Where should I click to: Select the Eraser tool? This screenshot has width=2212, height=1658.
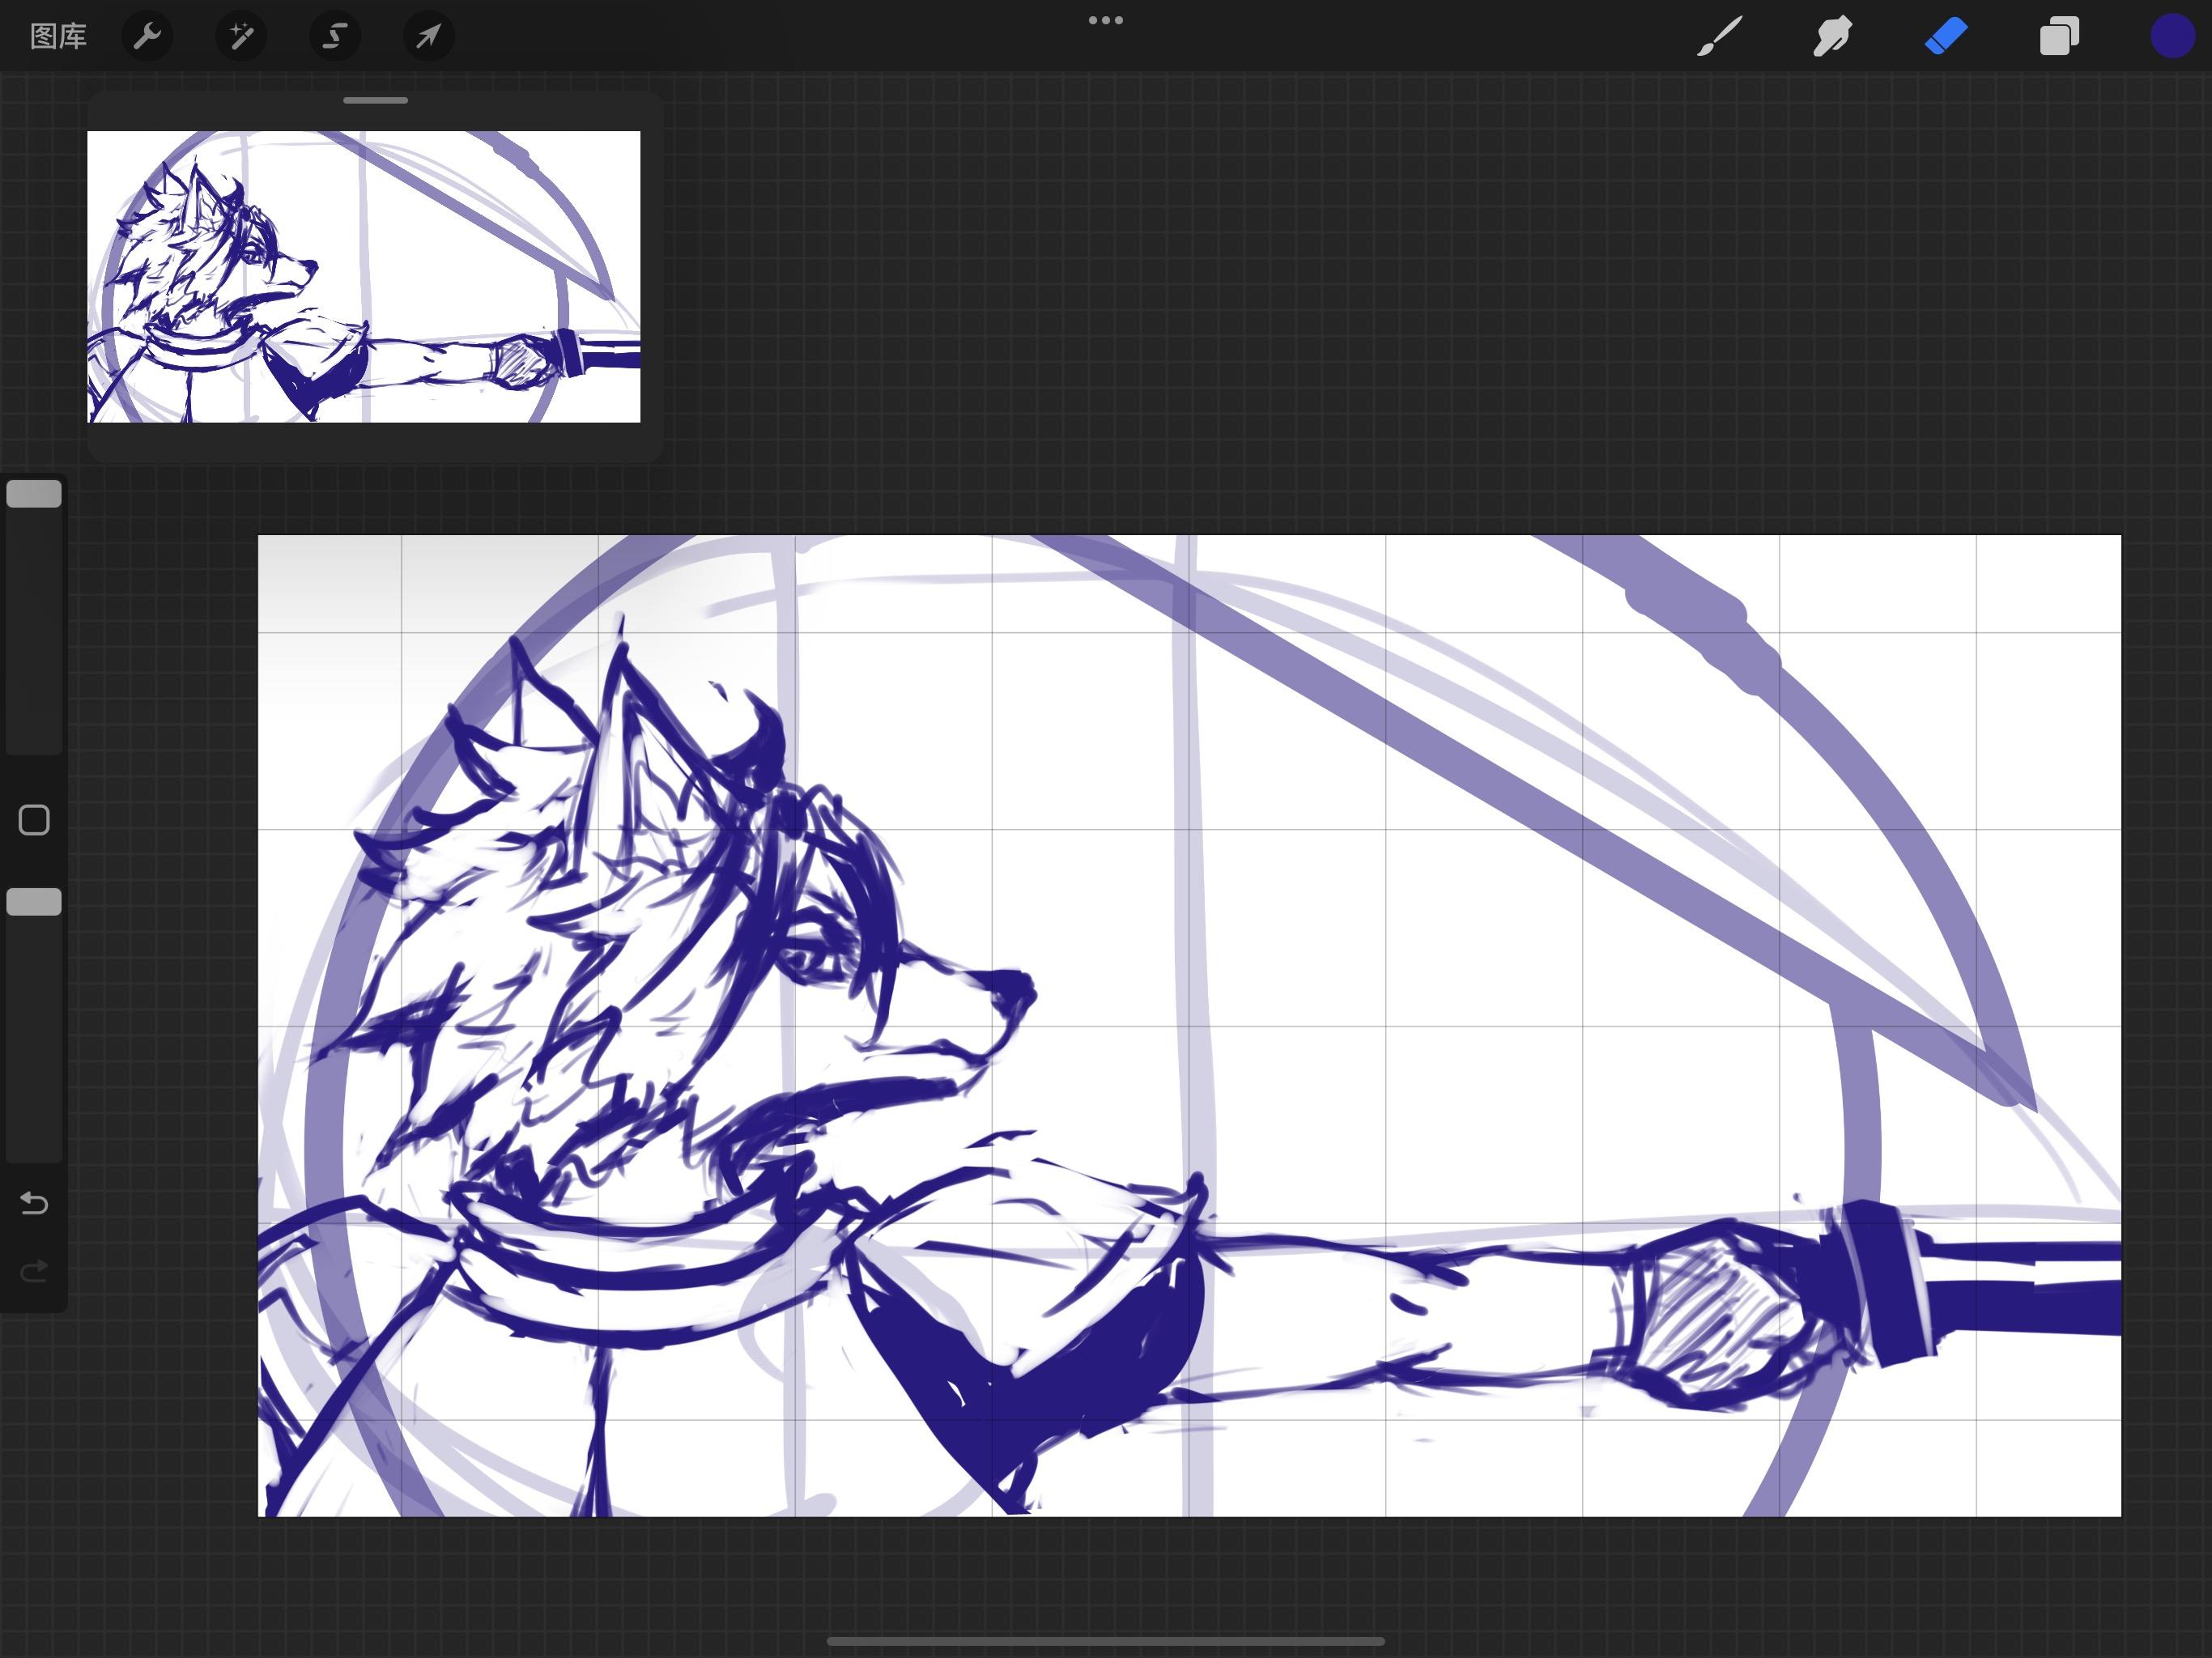coord(1946,37)
